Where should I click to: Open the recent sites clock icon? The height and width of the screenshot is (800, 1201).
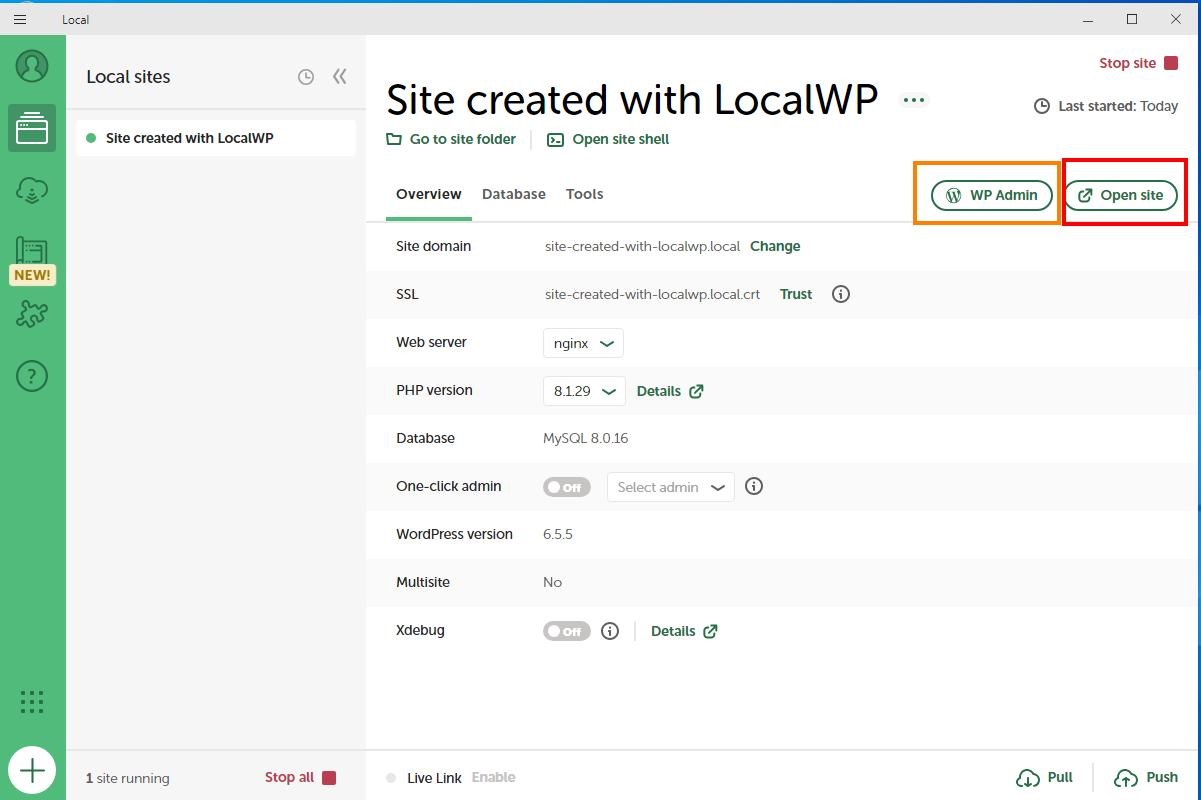pos(306,77)
